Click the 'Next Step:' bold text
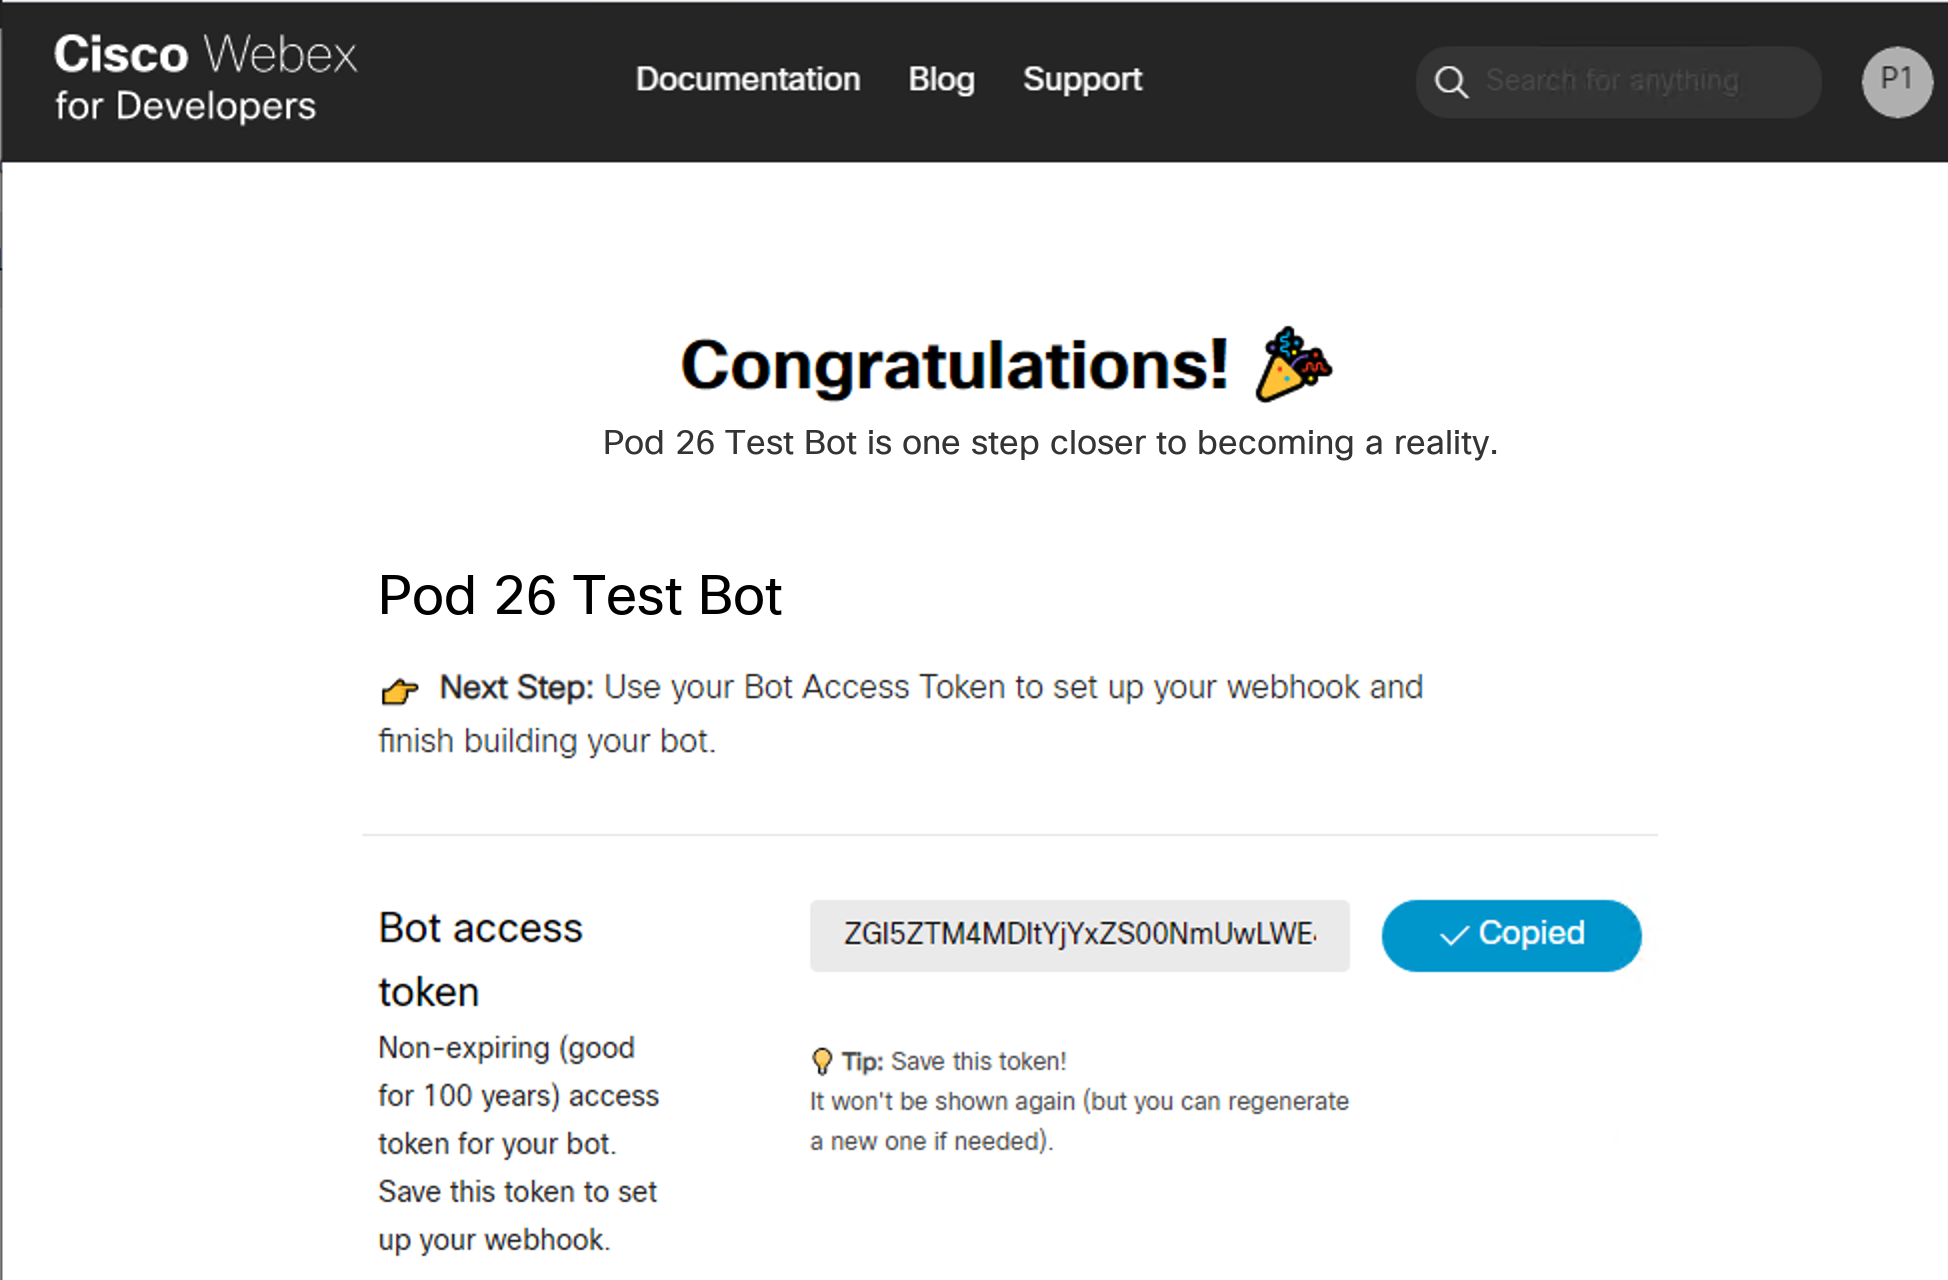The height and width of the screenshot is (1280, 1948). [x=516, y=687]
